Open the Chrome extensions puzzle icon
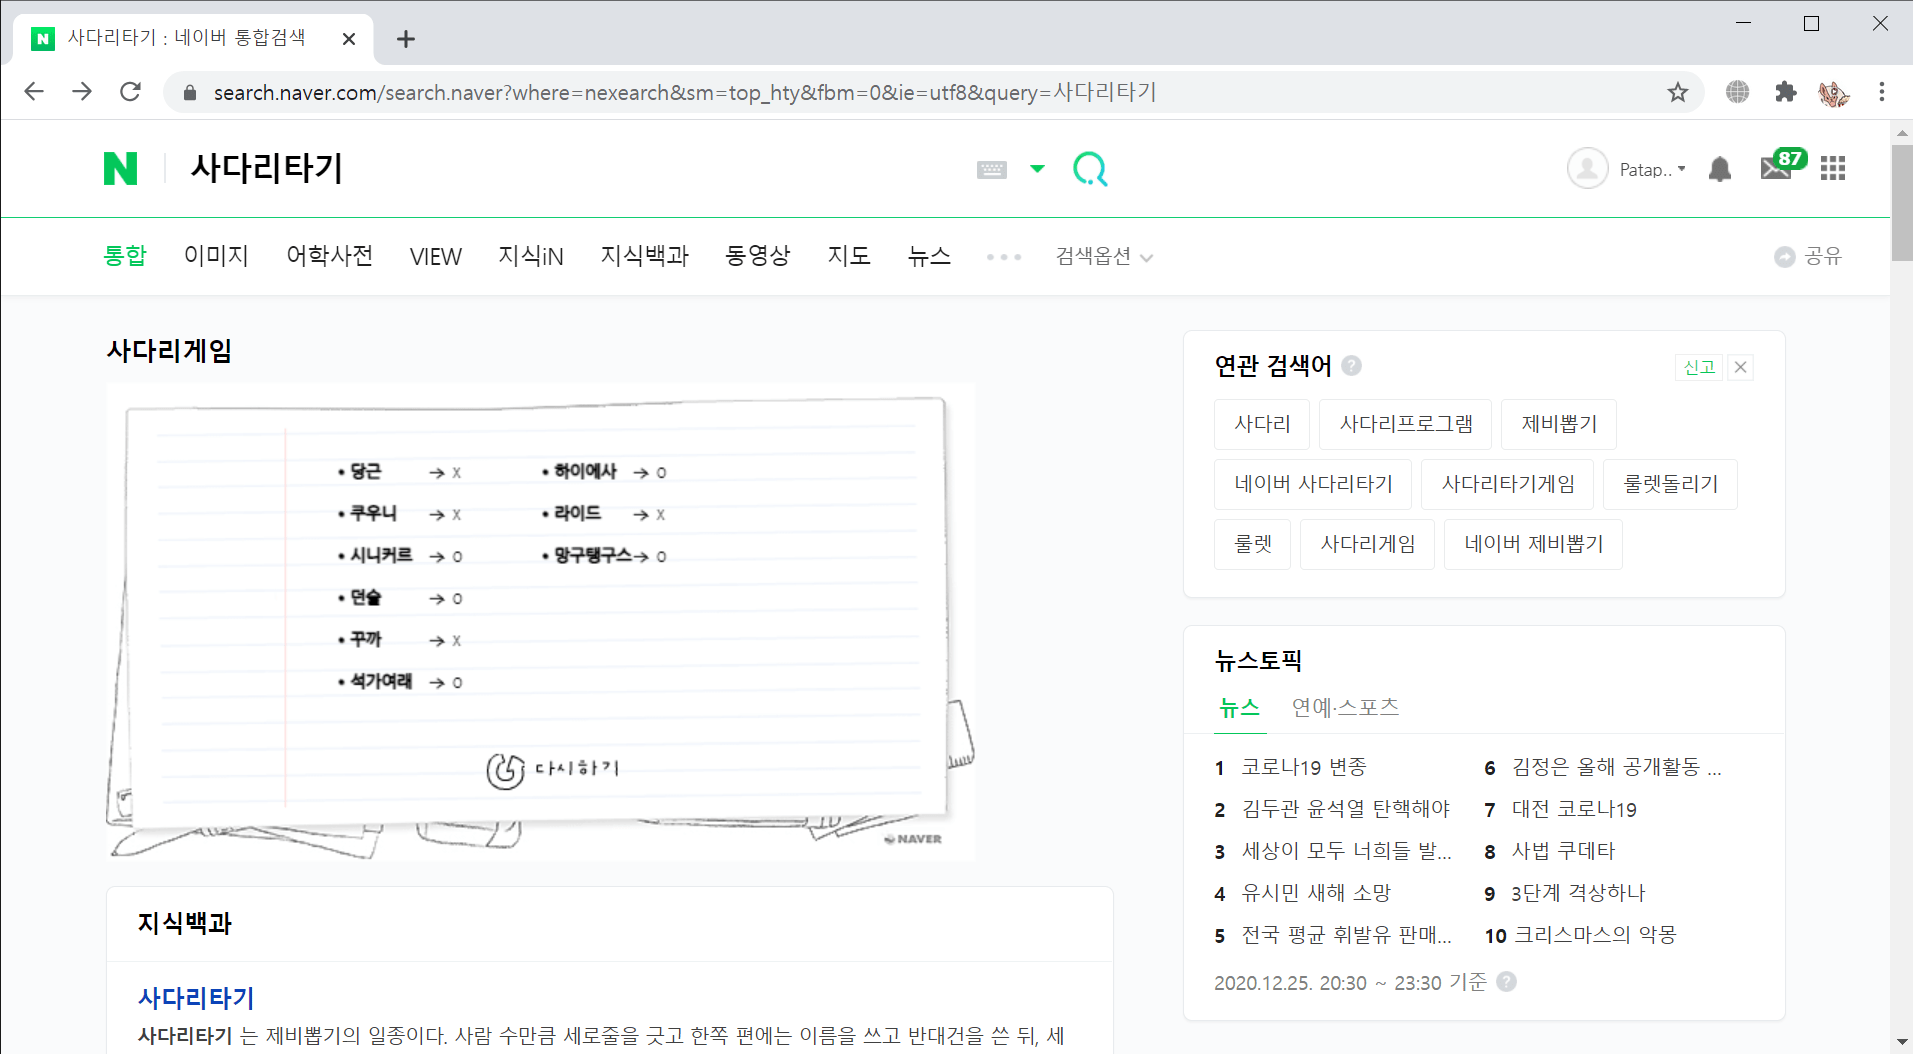This screenshot has width=1913, height=1054. pos(1785,92)
